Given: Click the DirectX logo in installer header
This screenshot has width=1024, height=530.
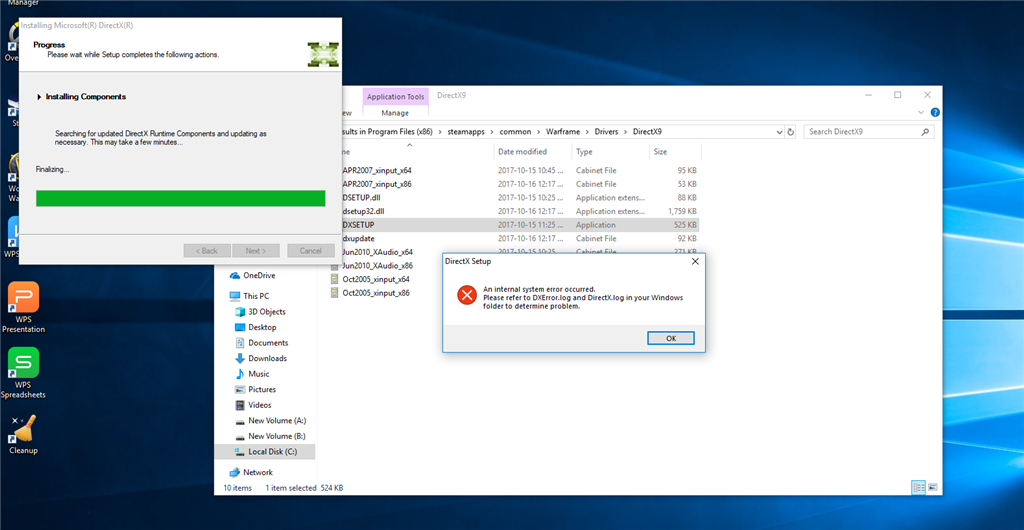Looking at the screenshot, I should 323,54.
